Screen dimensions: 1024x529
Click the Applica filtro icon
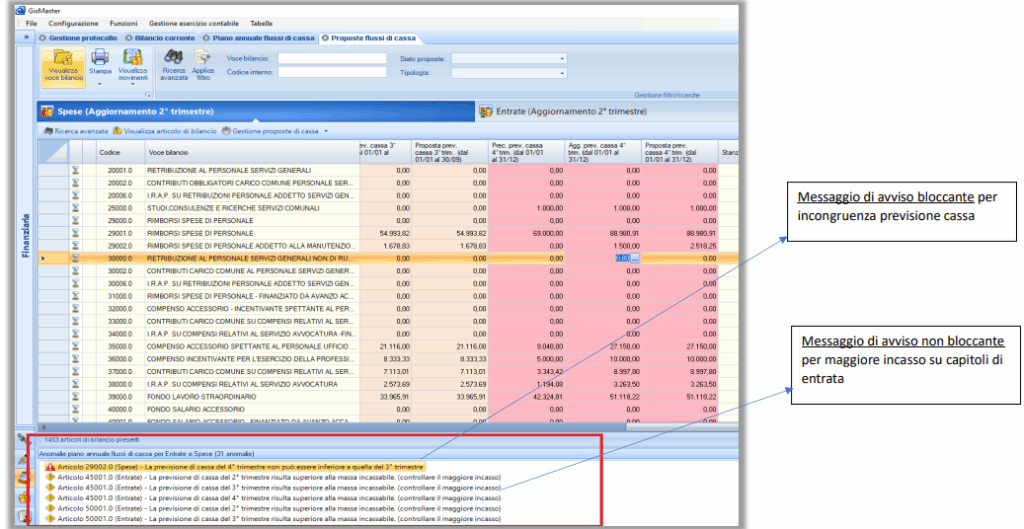point(203,58)
